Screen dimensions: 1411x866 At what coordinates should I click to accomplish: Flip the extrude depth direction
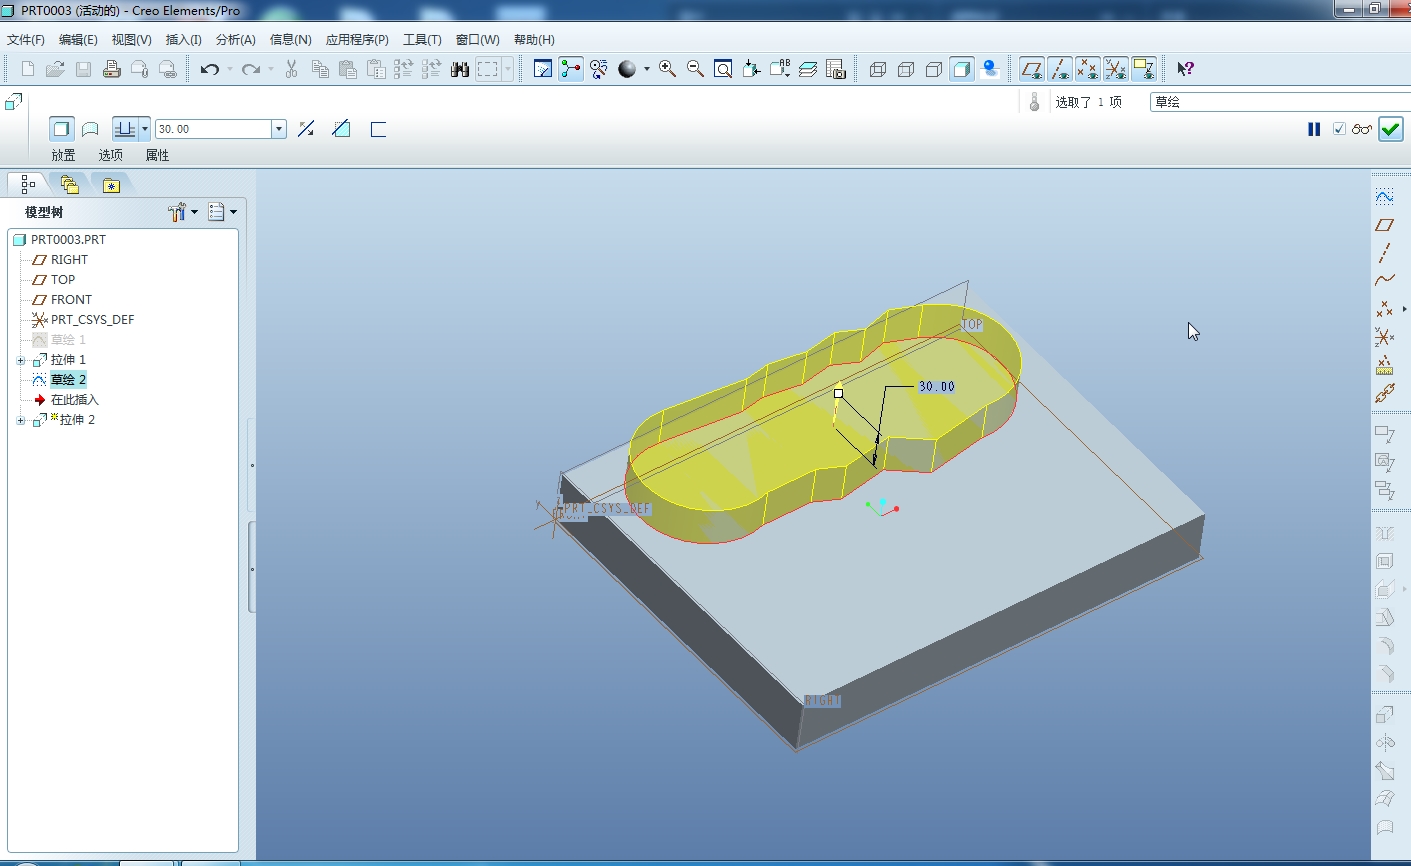coord(306,129)
